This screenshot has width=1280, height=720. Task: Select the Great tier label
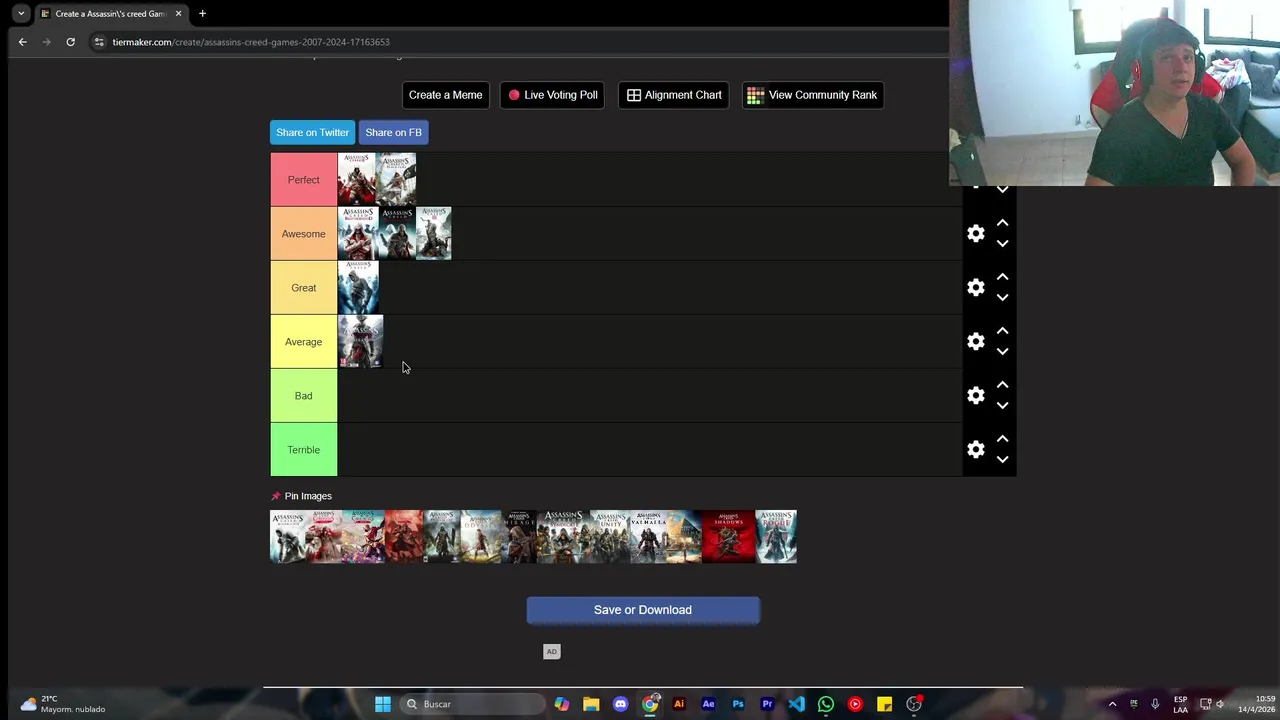pyautogui.click(x=304, y=288)
